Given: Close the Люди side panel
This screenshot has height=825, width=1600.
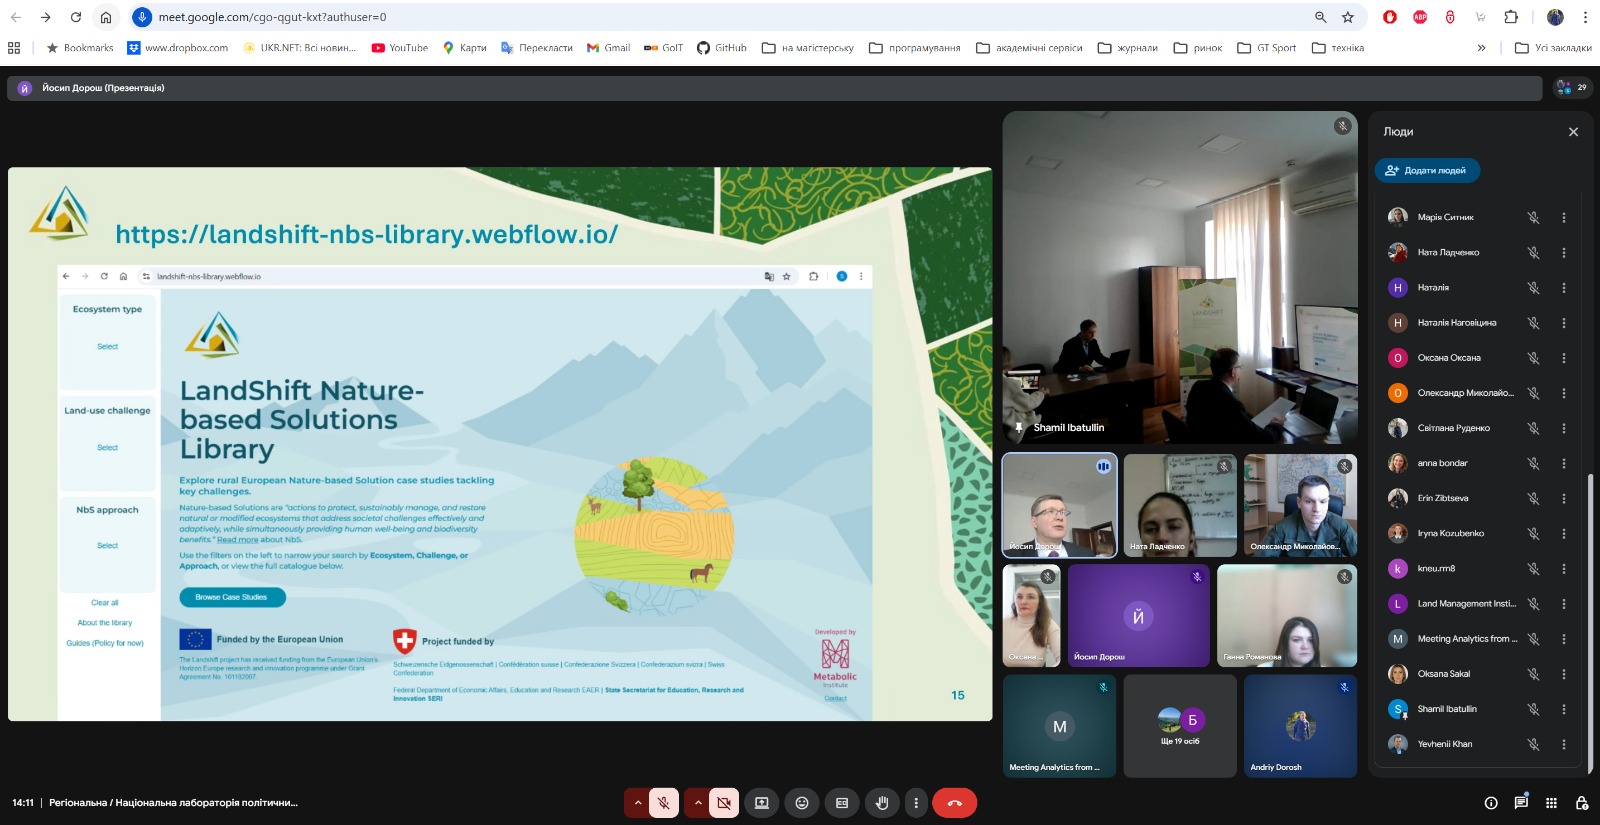Looking at the screenshot, I should click(1573, 132).
